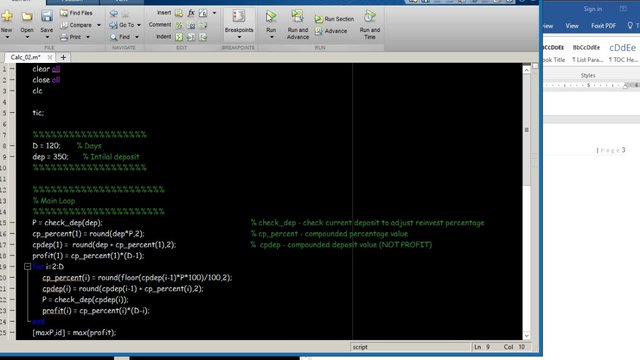Toggle the breakpoint dash at line 5
This screenshot has width=640, height=360.
pyautogui.click(x=12, y=113)
